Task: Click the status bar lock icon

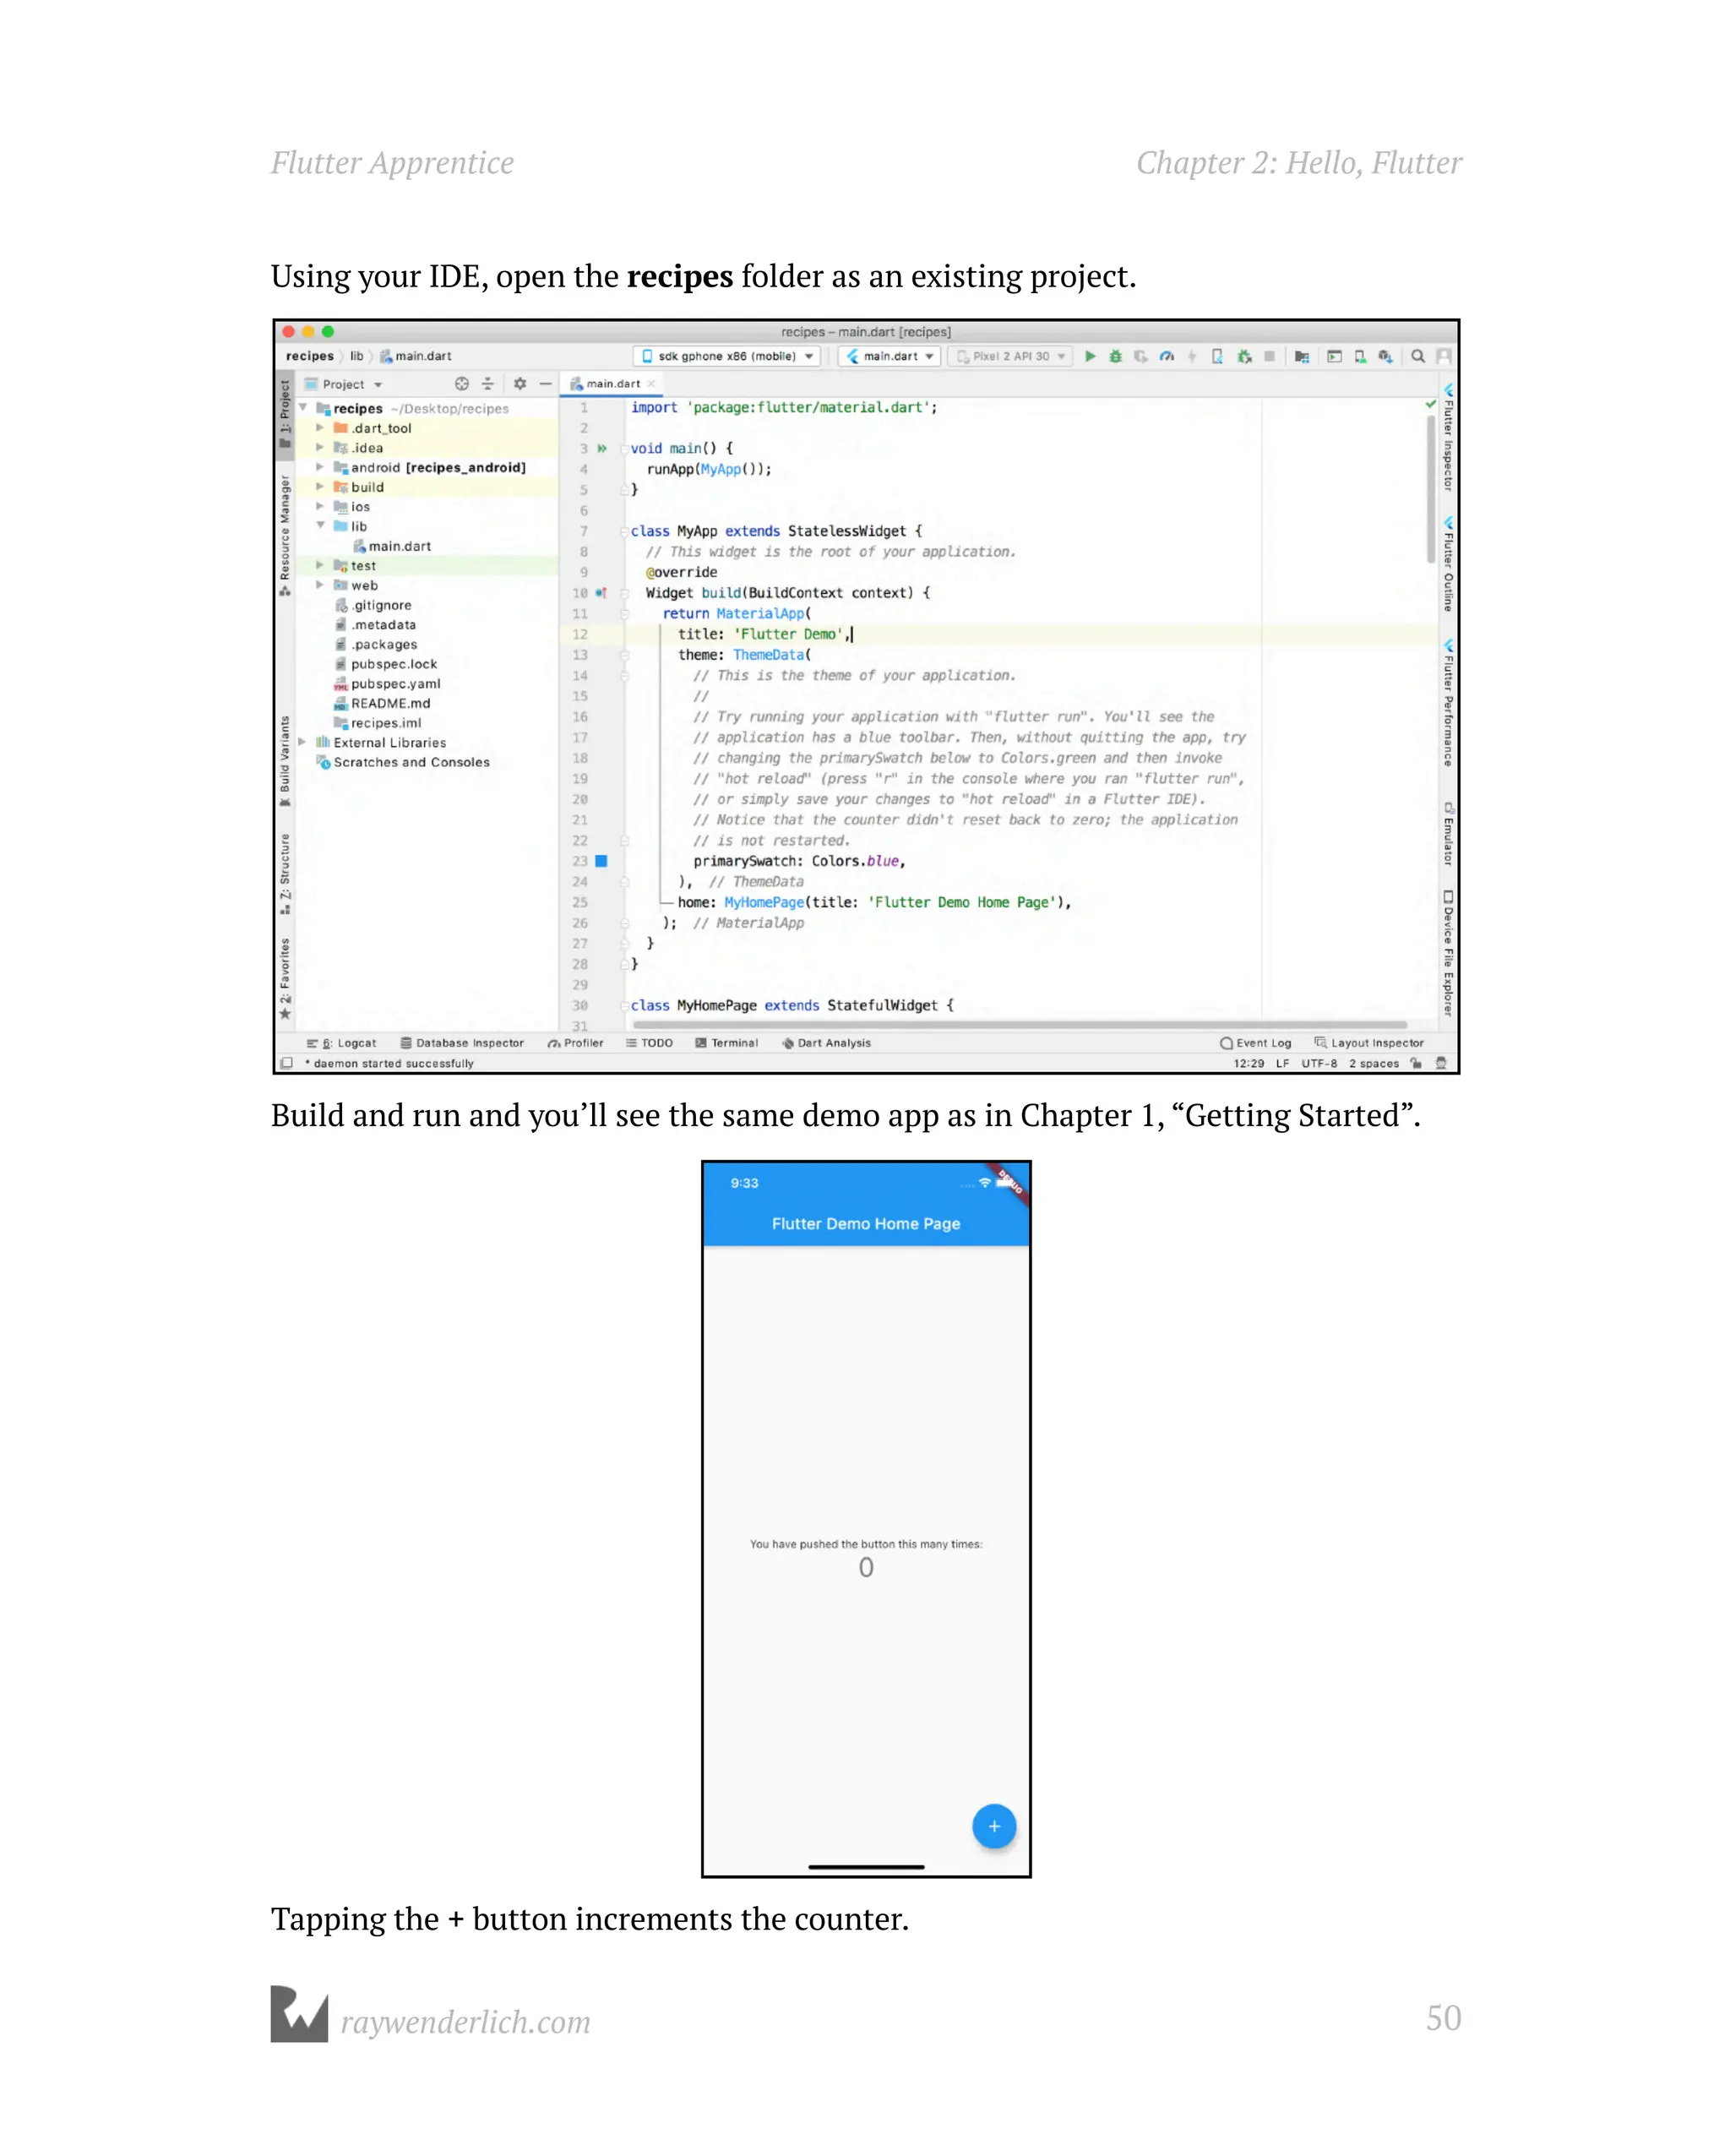Action: pos(1416,1063)
